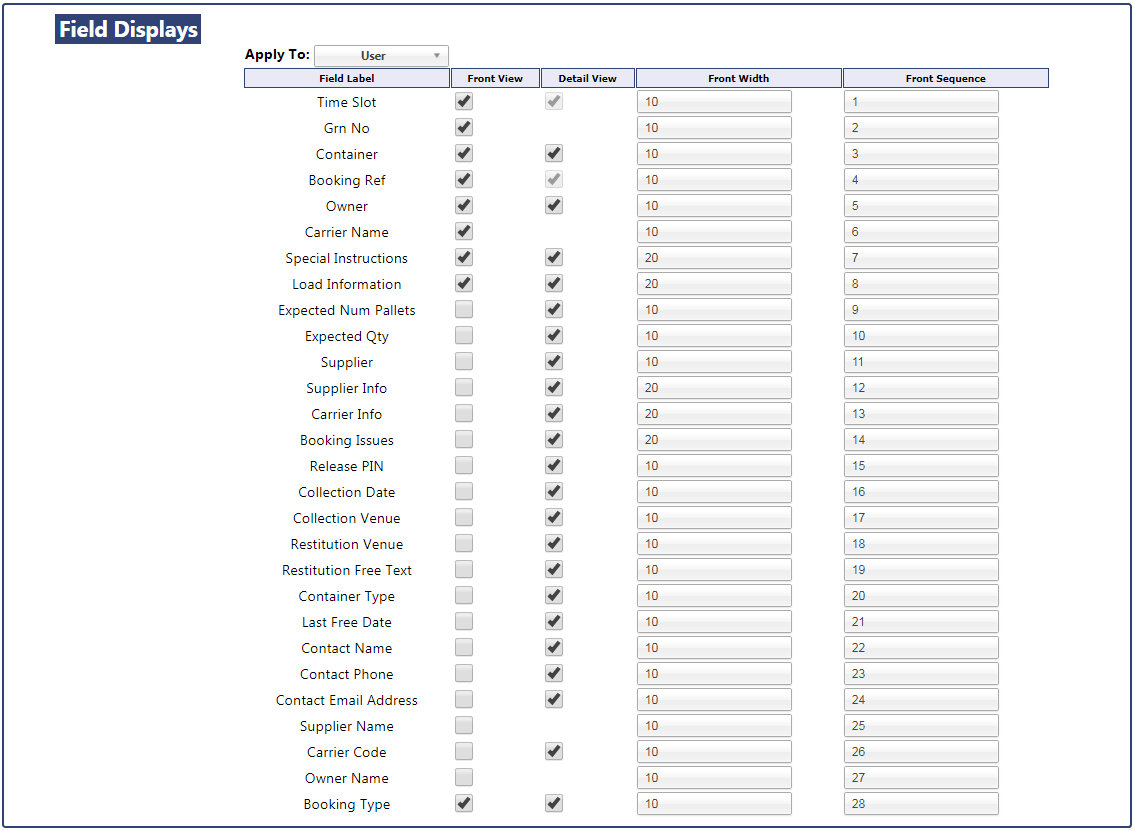Click Front Width field for Owner

click(x=714, y=206)
